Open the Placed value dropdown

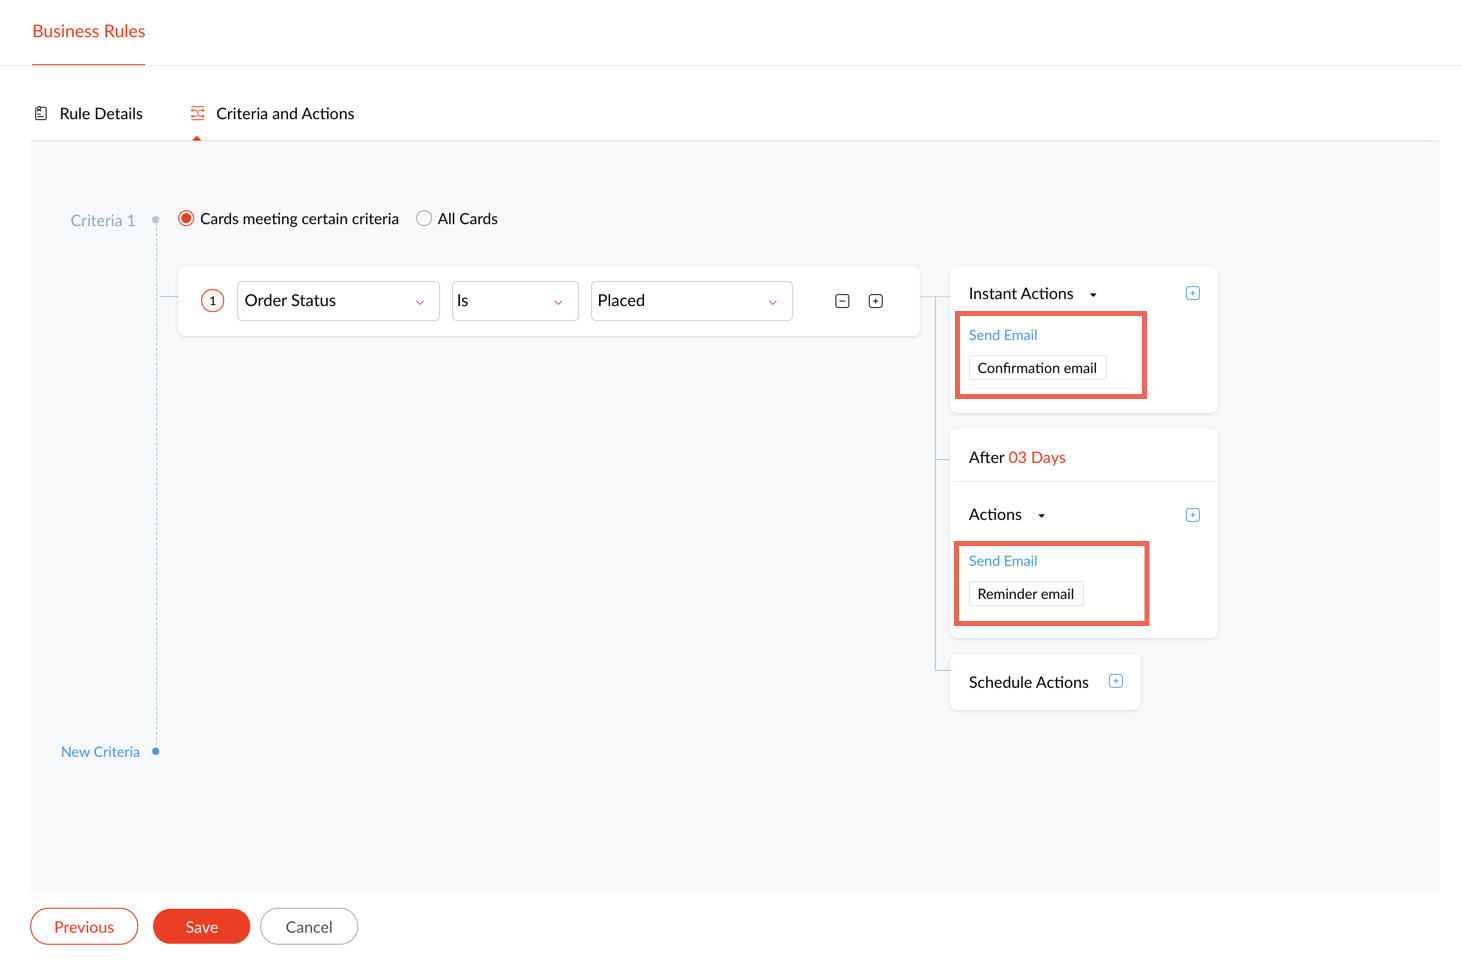pos(691,301)
